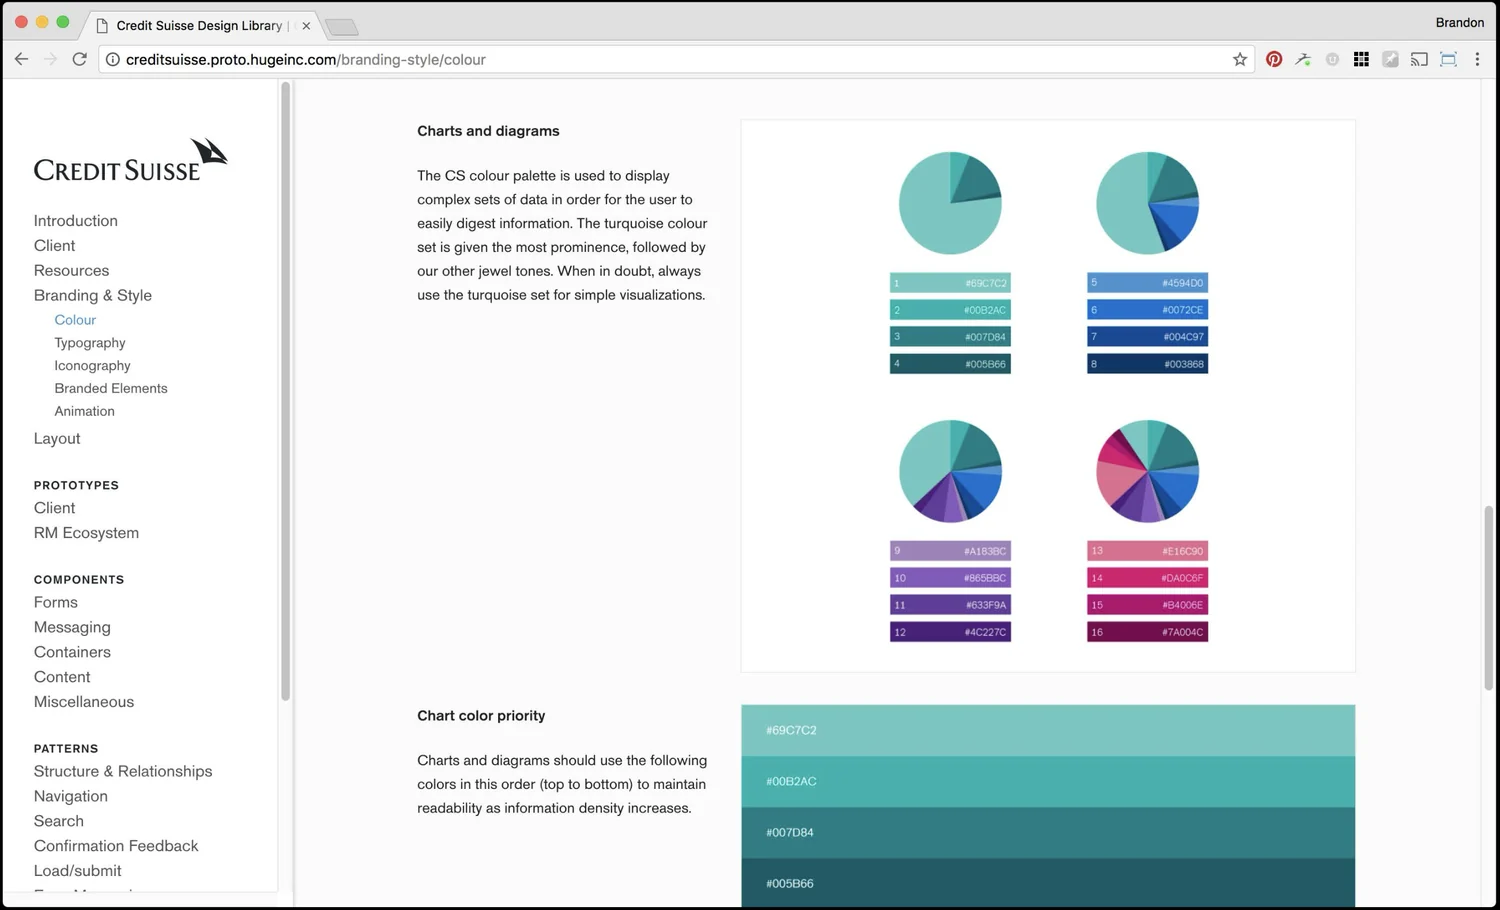This screenshot has width=1500, height=910.
Task: Click the Charts and diagrams heading
Action: [488, 131]
